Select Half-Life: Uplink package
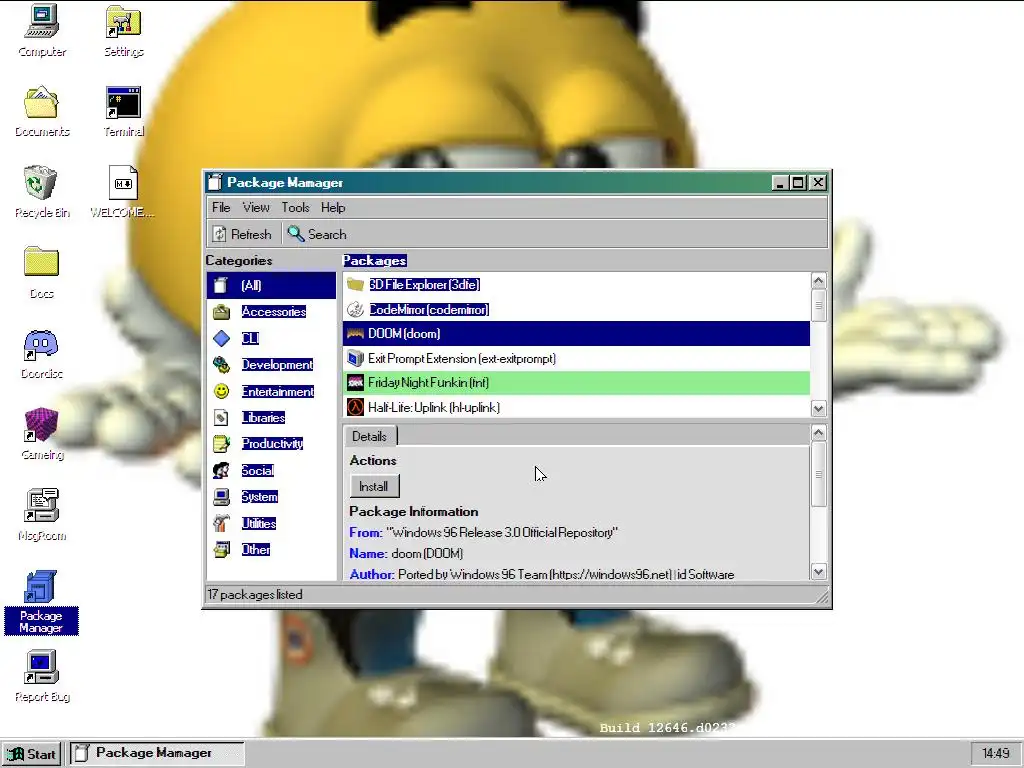The height and width of the screenshot is (768, 1024). tap(577, 408)
